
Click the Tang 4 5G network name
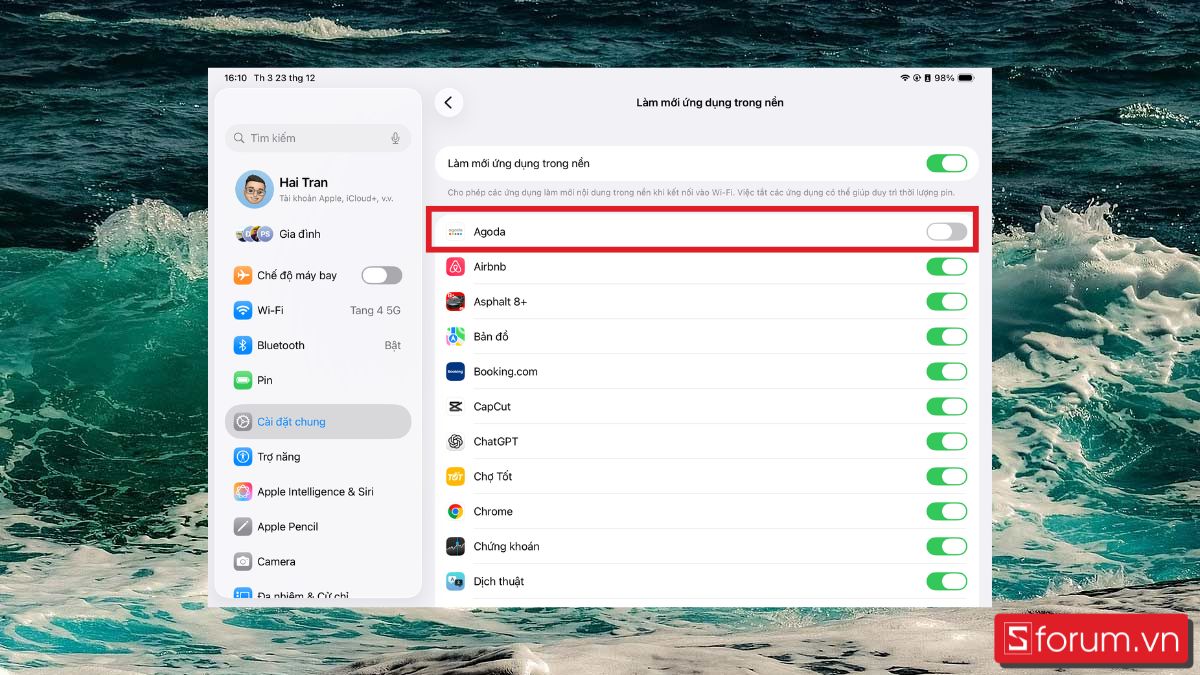(375, 310)
